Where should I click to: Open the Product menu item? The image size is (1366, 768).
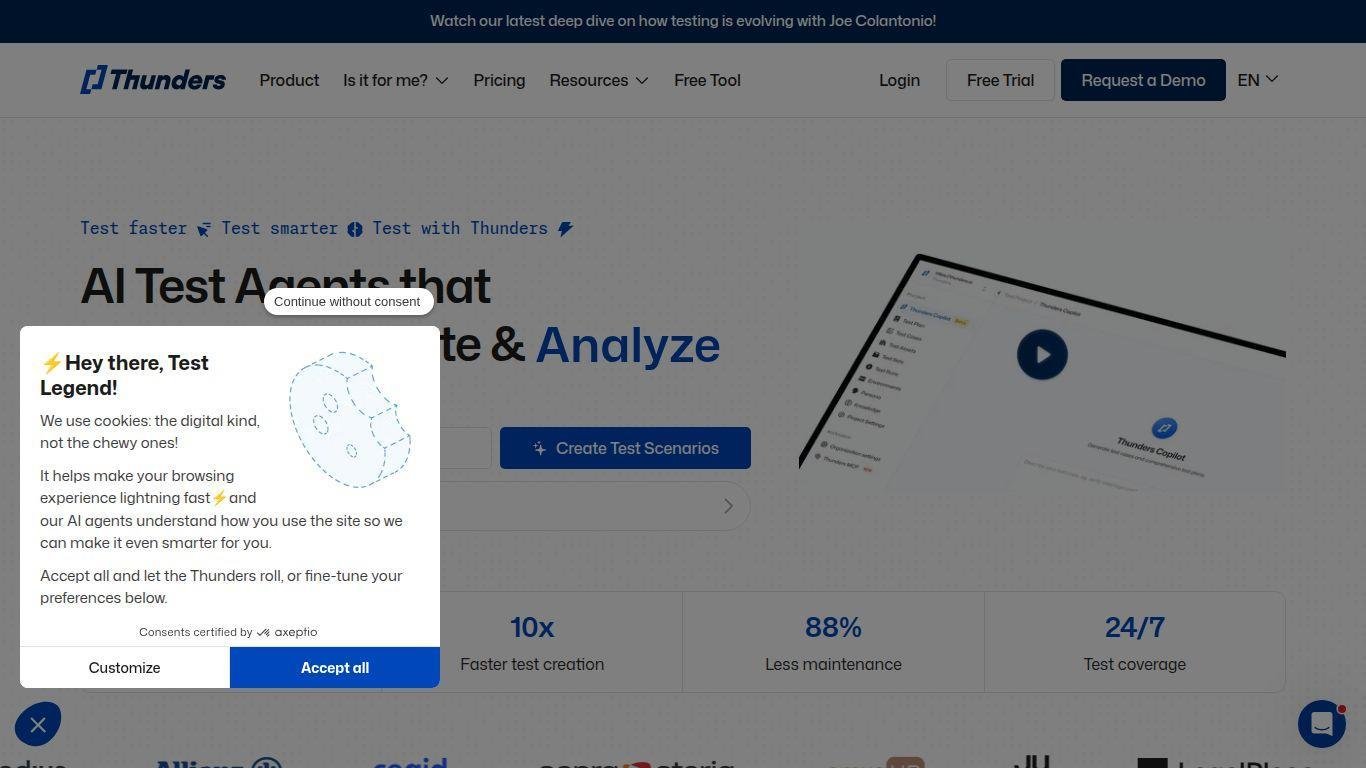click(x=289, y=80)
